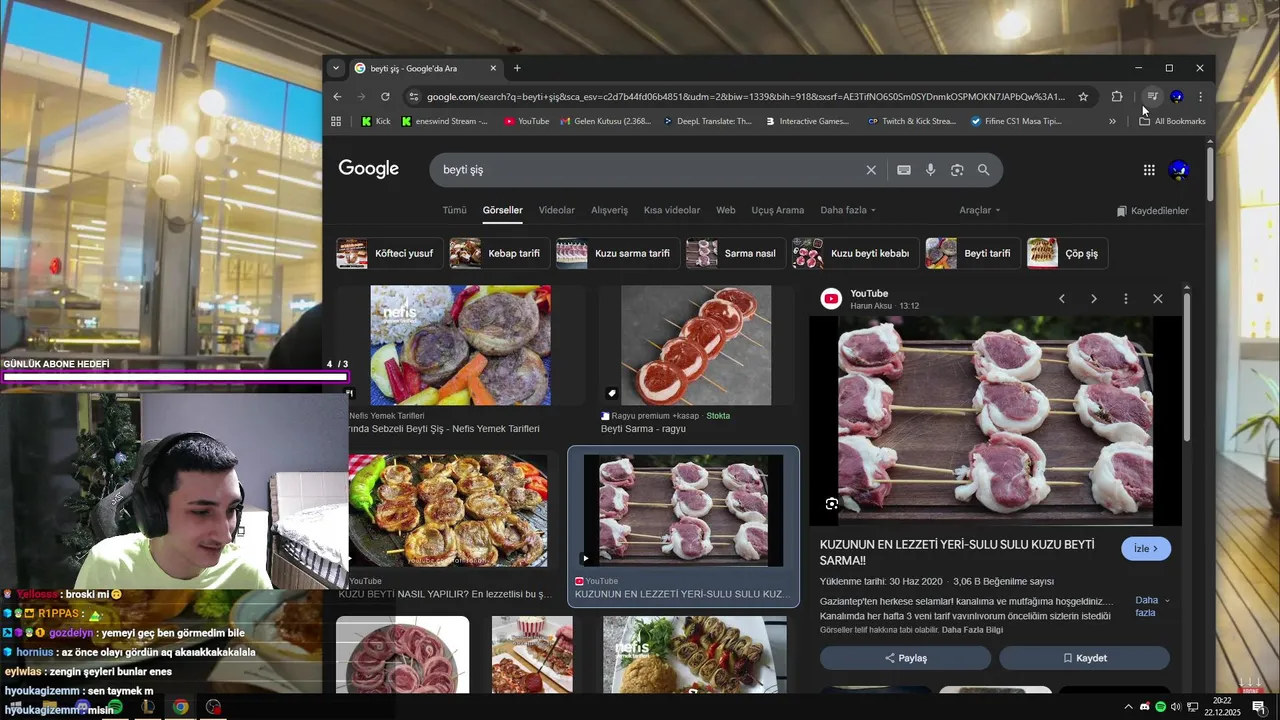Viewport: 1280px width, 720px height.
Task: Click the browser back arrow
Action: tap(337, 97)
